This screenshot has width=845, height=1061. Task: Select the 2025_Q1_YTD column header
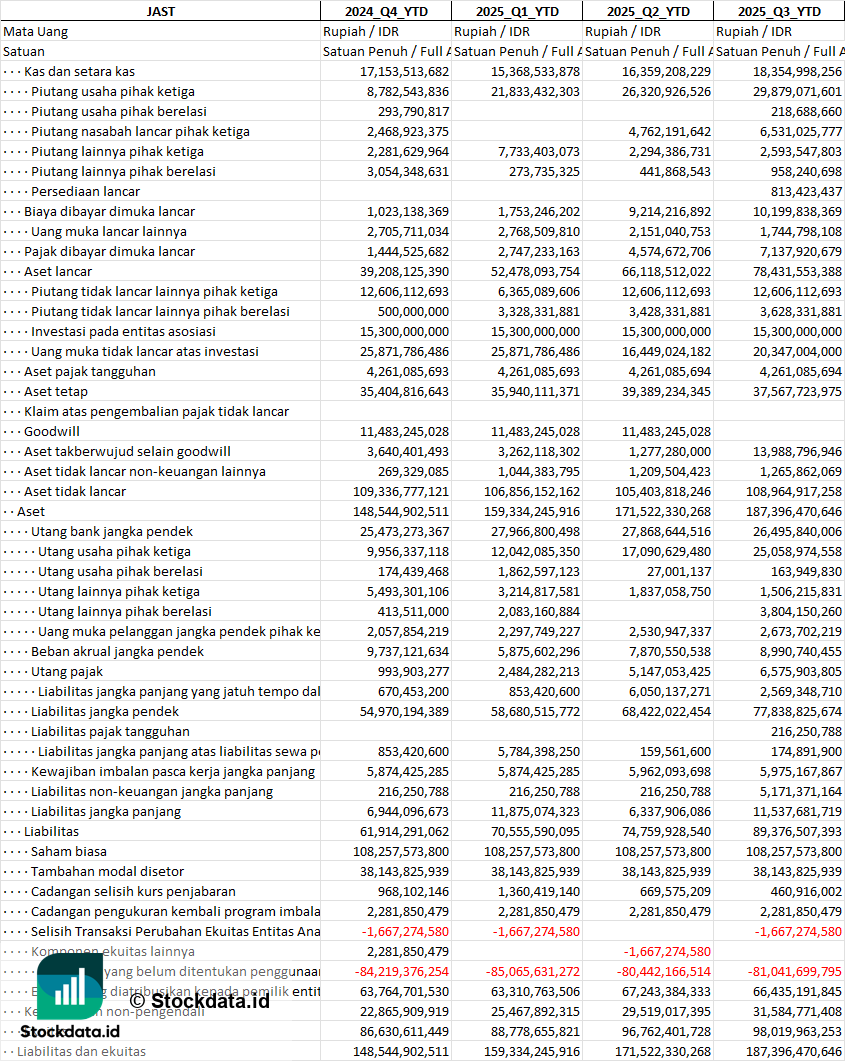tap(517, 12)
